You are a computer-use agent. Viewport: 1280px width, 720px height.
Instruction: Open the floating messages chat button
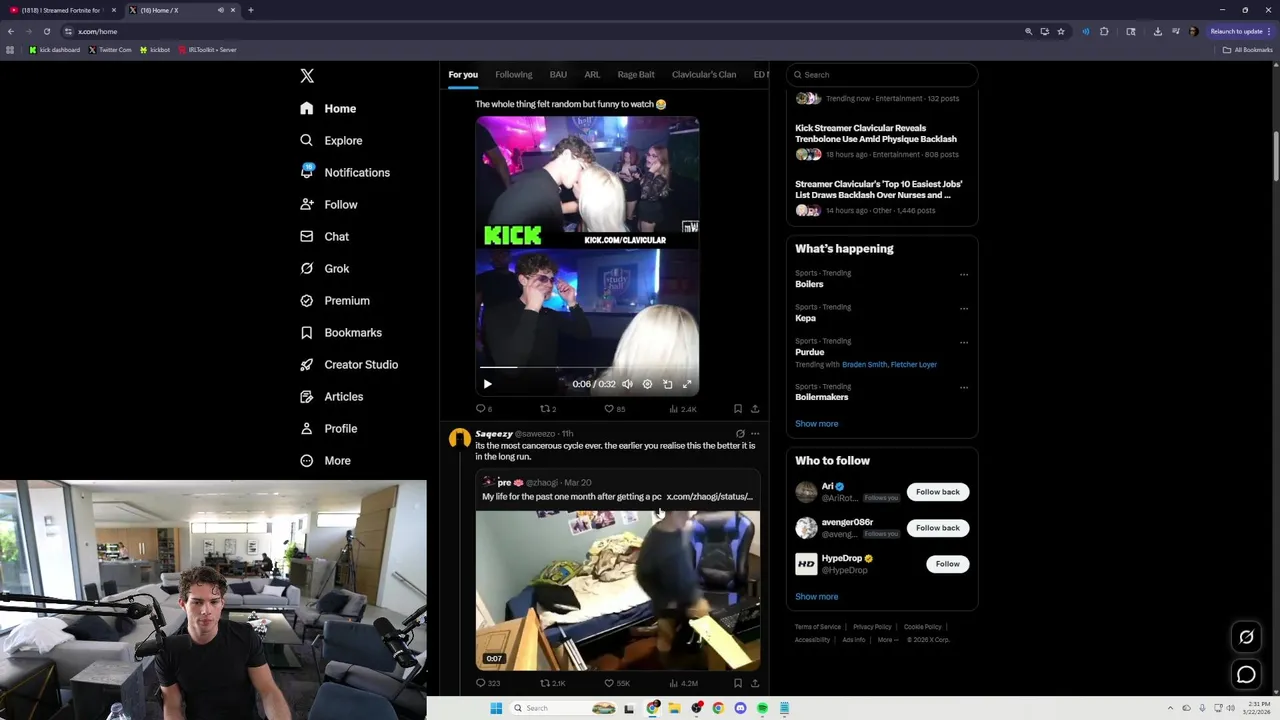point(1246,675)
